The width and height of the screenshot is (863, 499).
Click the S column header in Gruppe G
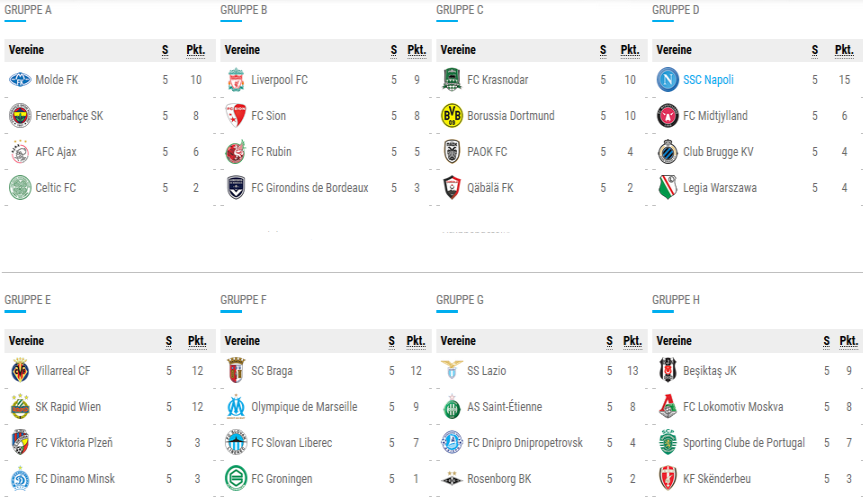point(609,341)
